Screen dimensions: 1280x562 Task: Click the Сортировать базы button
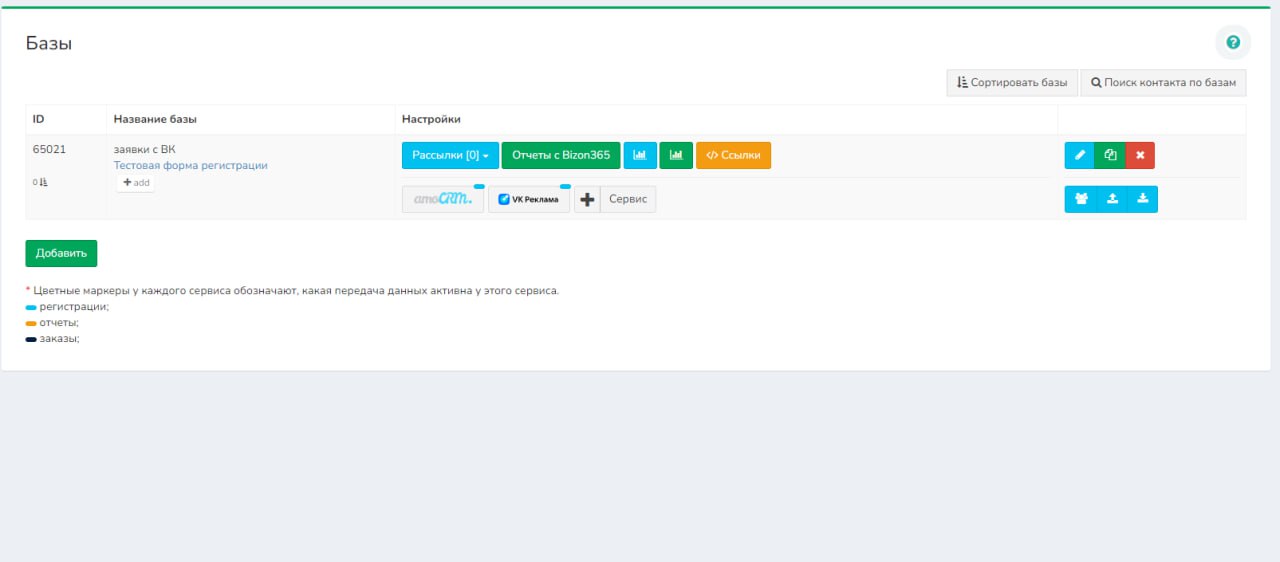[x=1012, y=83]
